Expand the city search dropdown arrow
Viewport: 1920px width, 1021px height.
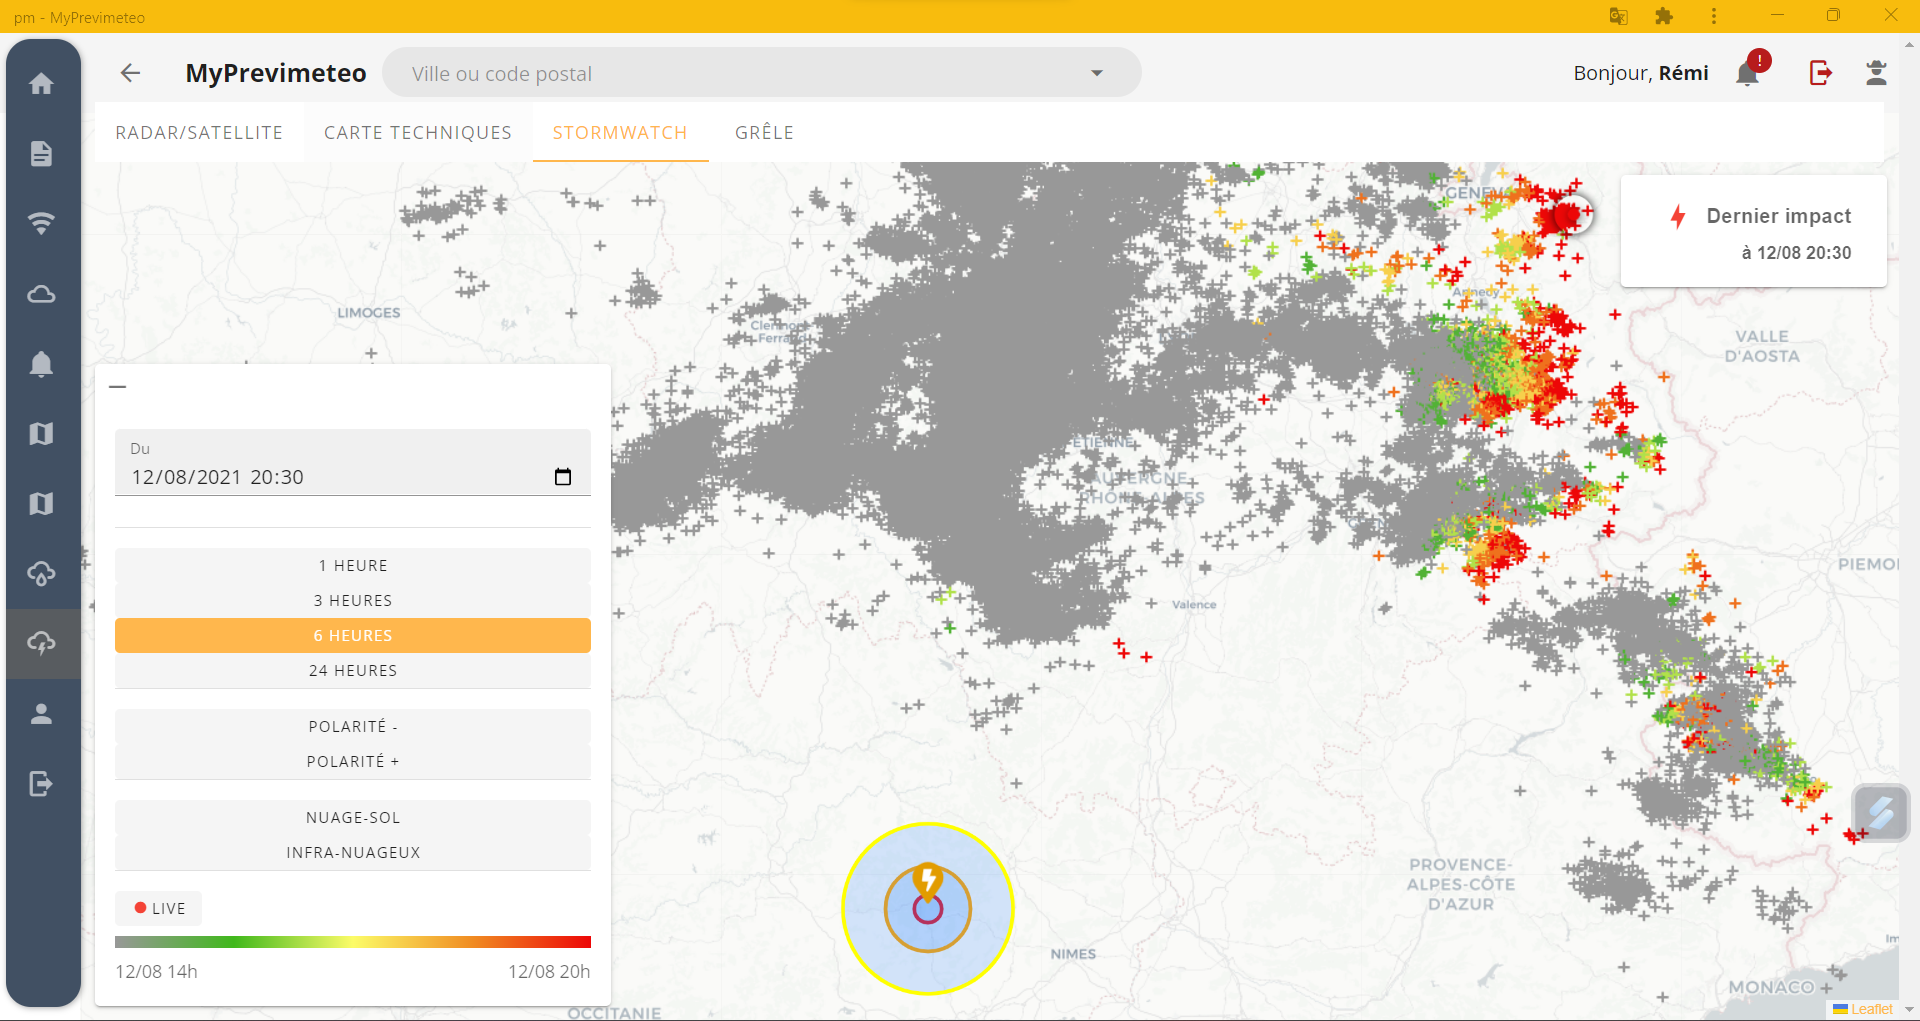tap(1097, 73)
